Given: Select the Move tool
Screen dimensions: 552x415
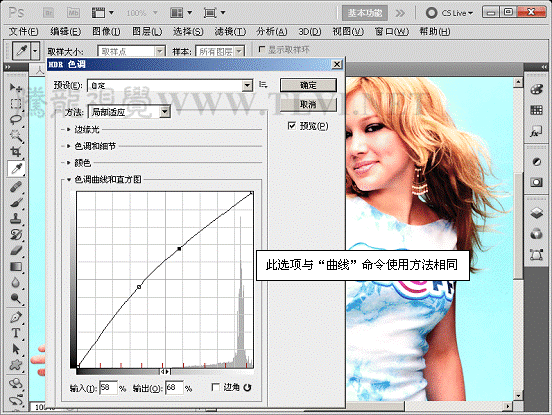Looking at the screenshot, I should coord(15,87).
